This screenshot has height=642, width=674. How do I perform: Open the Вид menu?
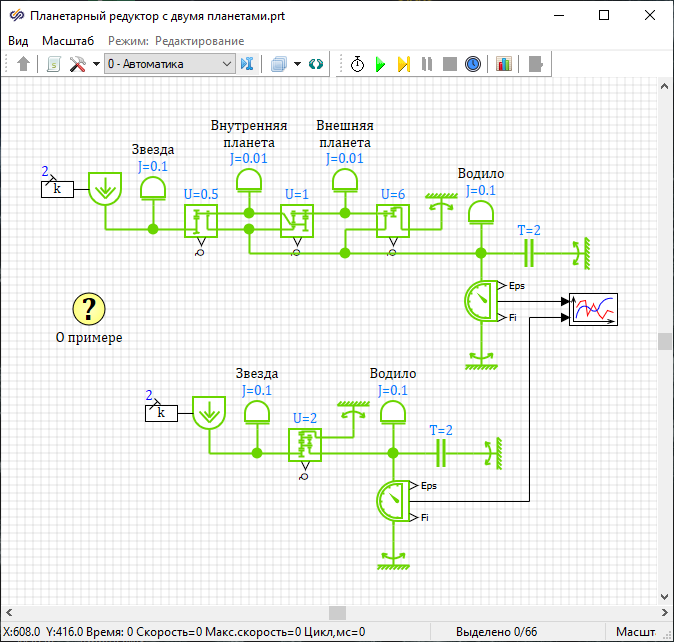[x=18, y=41]
